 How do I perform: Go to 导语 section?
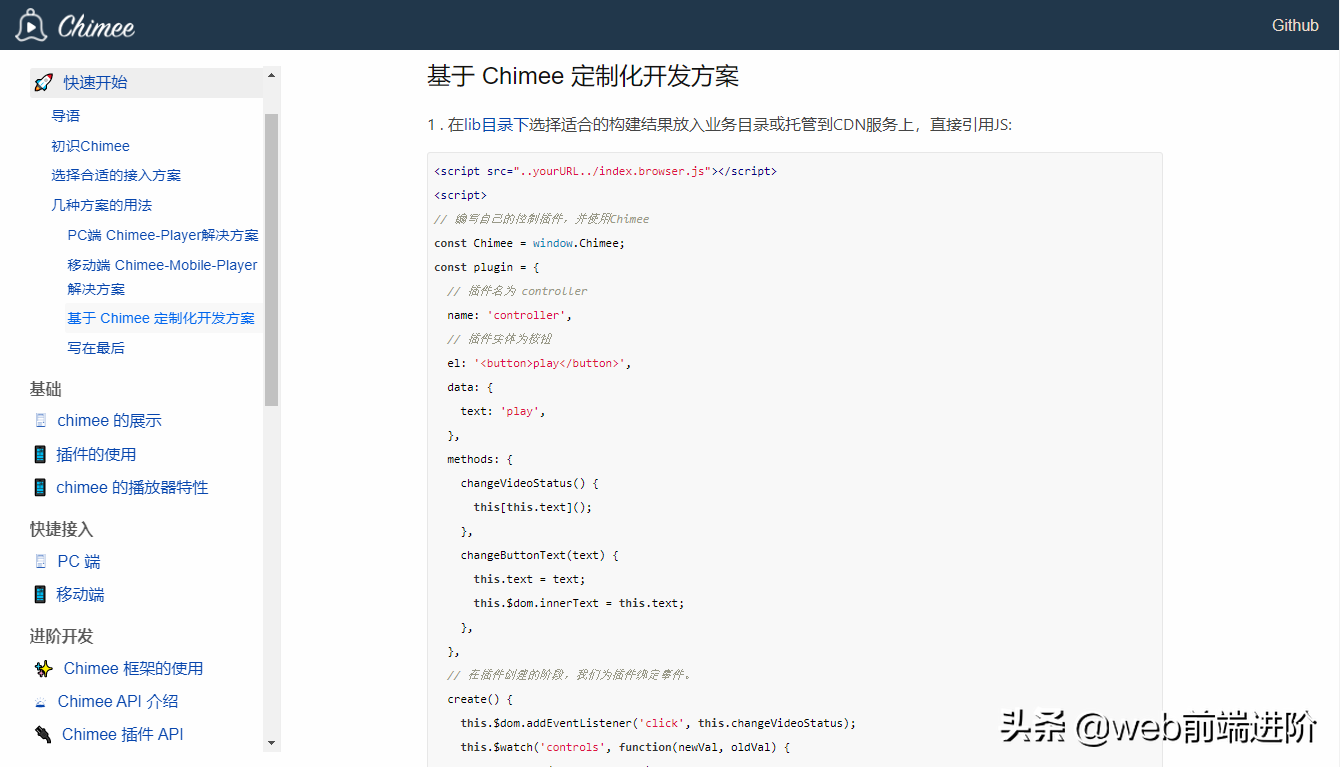[x=66, y=116]
